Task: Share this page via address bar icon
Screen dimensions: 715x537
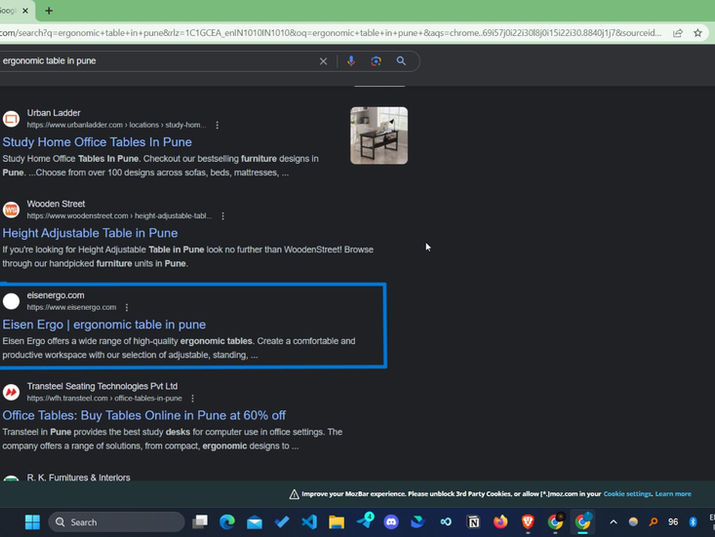Action: point(678,33)
